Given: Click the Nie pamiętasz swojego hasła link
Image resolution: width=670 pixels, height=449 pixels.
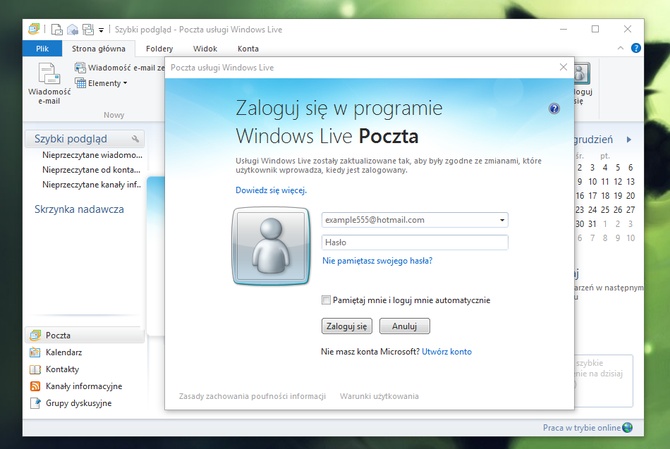Looking at the screenshot, I should [377, 261].
